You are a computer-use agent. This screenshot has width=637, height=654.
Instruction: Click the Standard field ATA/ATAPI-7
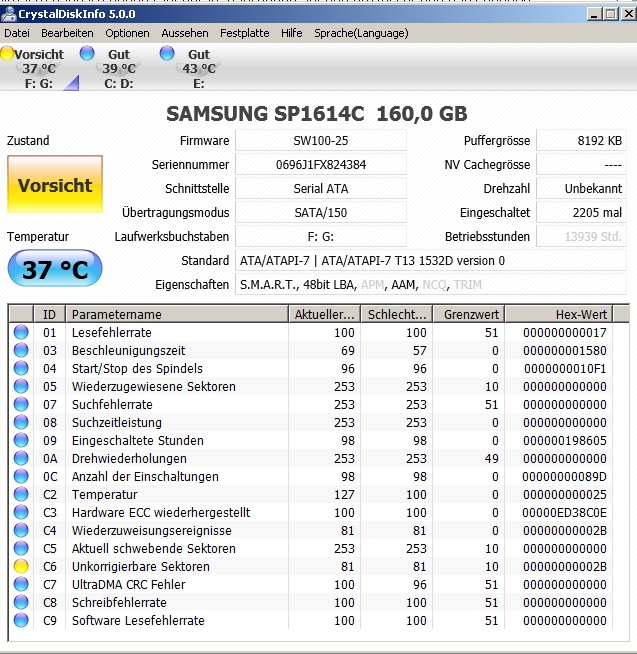(x=431, y=260)
